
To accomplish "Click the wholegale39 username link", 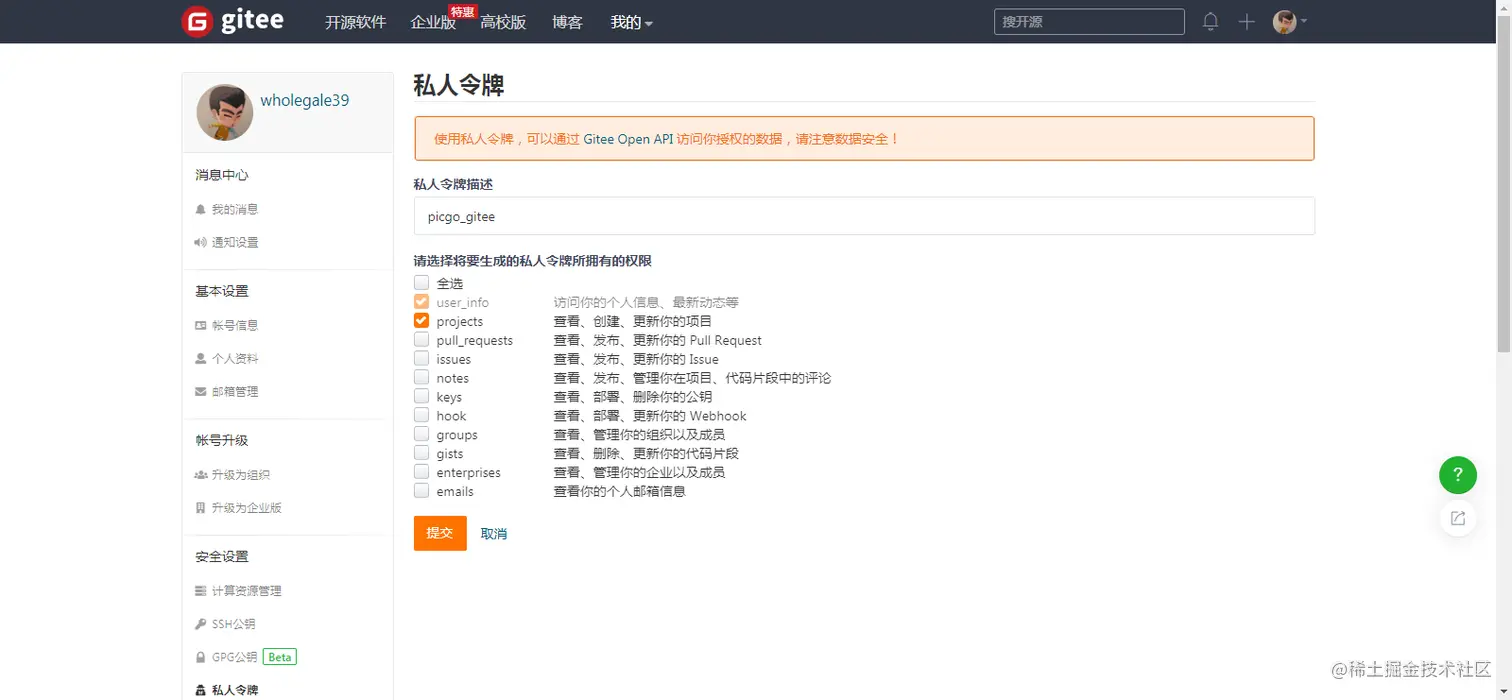I will 305,100.
